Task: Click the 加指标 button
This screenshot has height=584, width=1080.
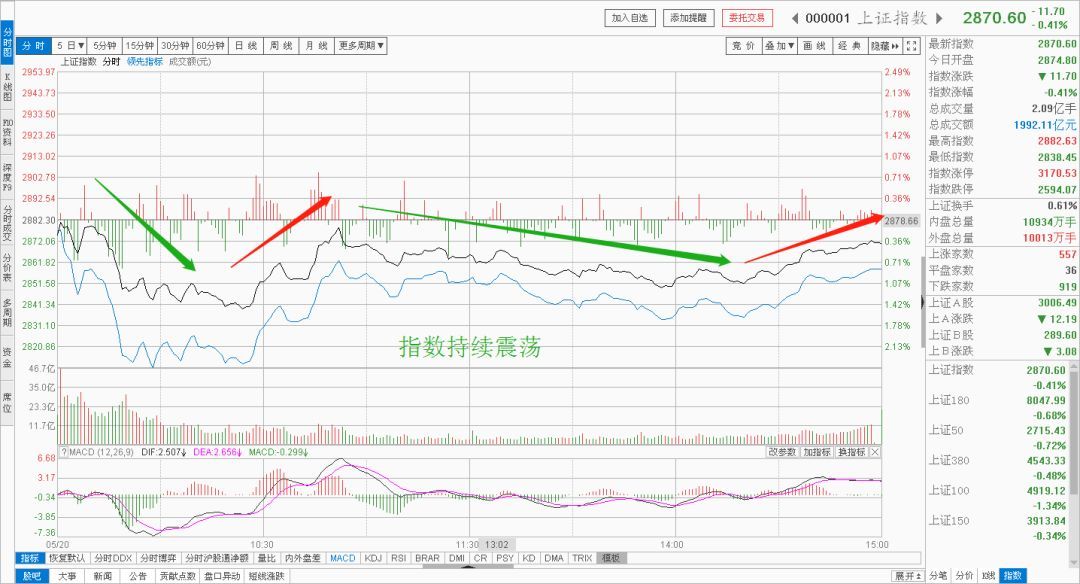Action: [816, 452]
